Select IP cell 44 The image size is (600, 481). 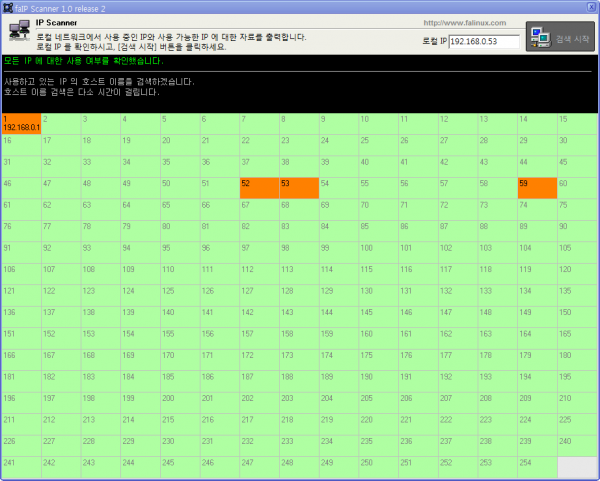tap(537, 166)
